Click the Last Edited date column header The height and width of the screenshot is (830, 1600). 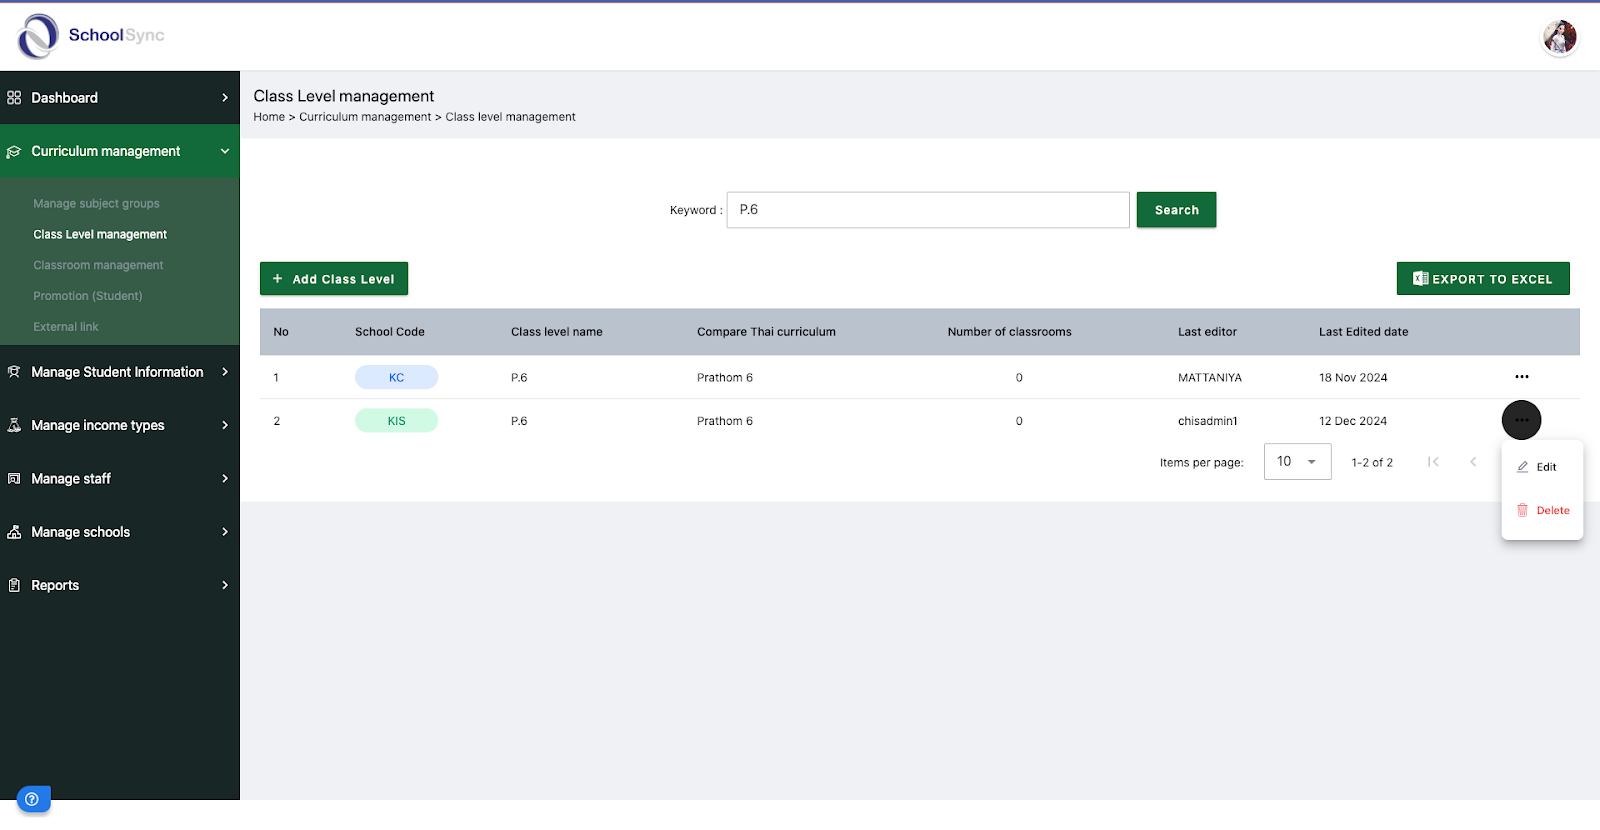pos(1363,332)
